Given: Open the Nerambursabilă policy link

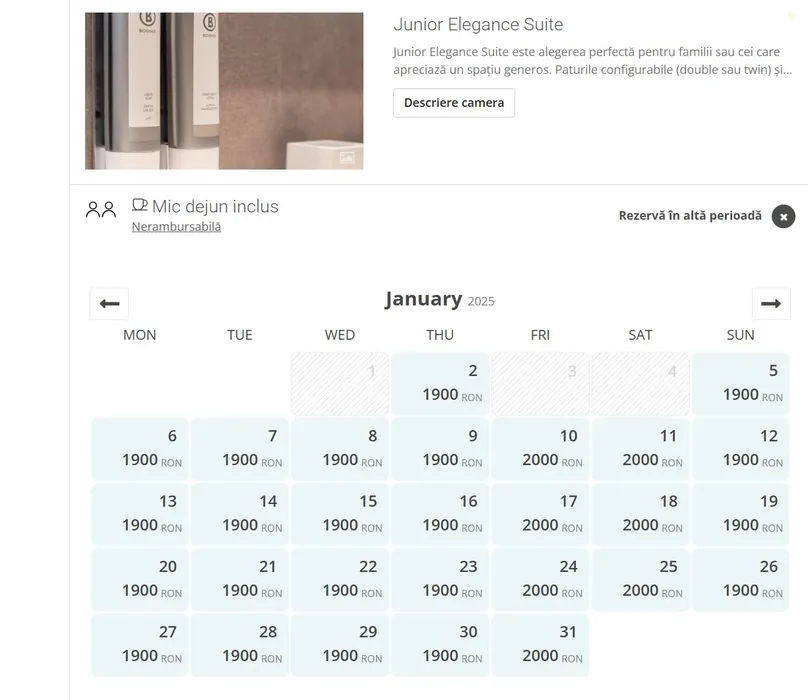Looking at the screenshot, I should click(x=176, y=227).
